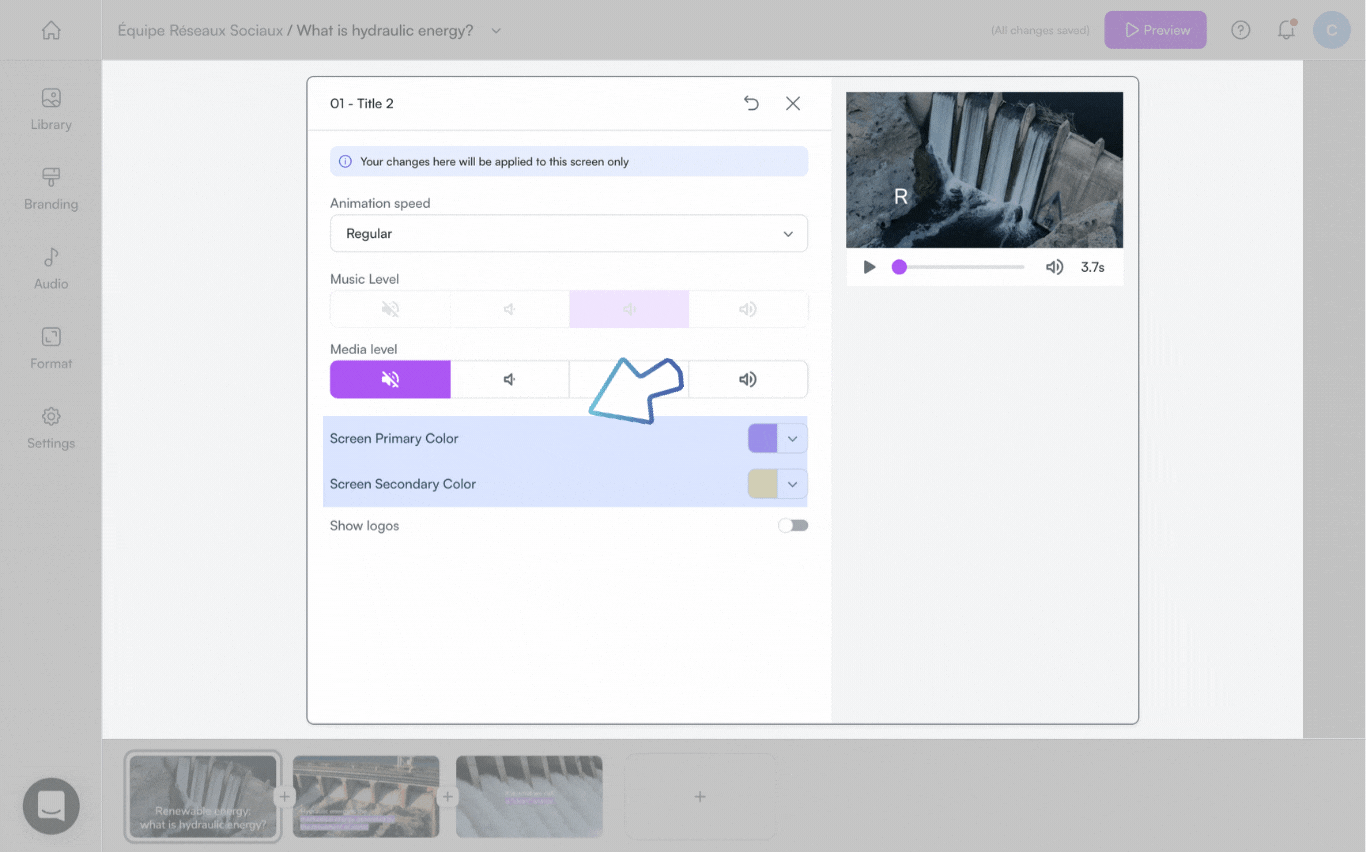Open the chat support bubble

point(51,805)
